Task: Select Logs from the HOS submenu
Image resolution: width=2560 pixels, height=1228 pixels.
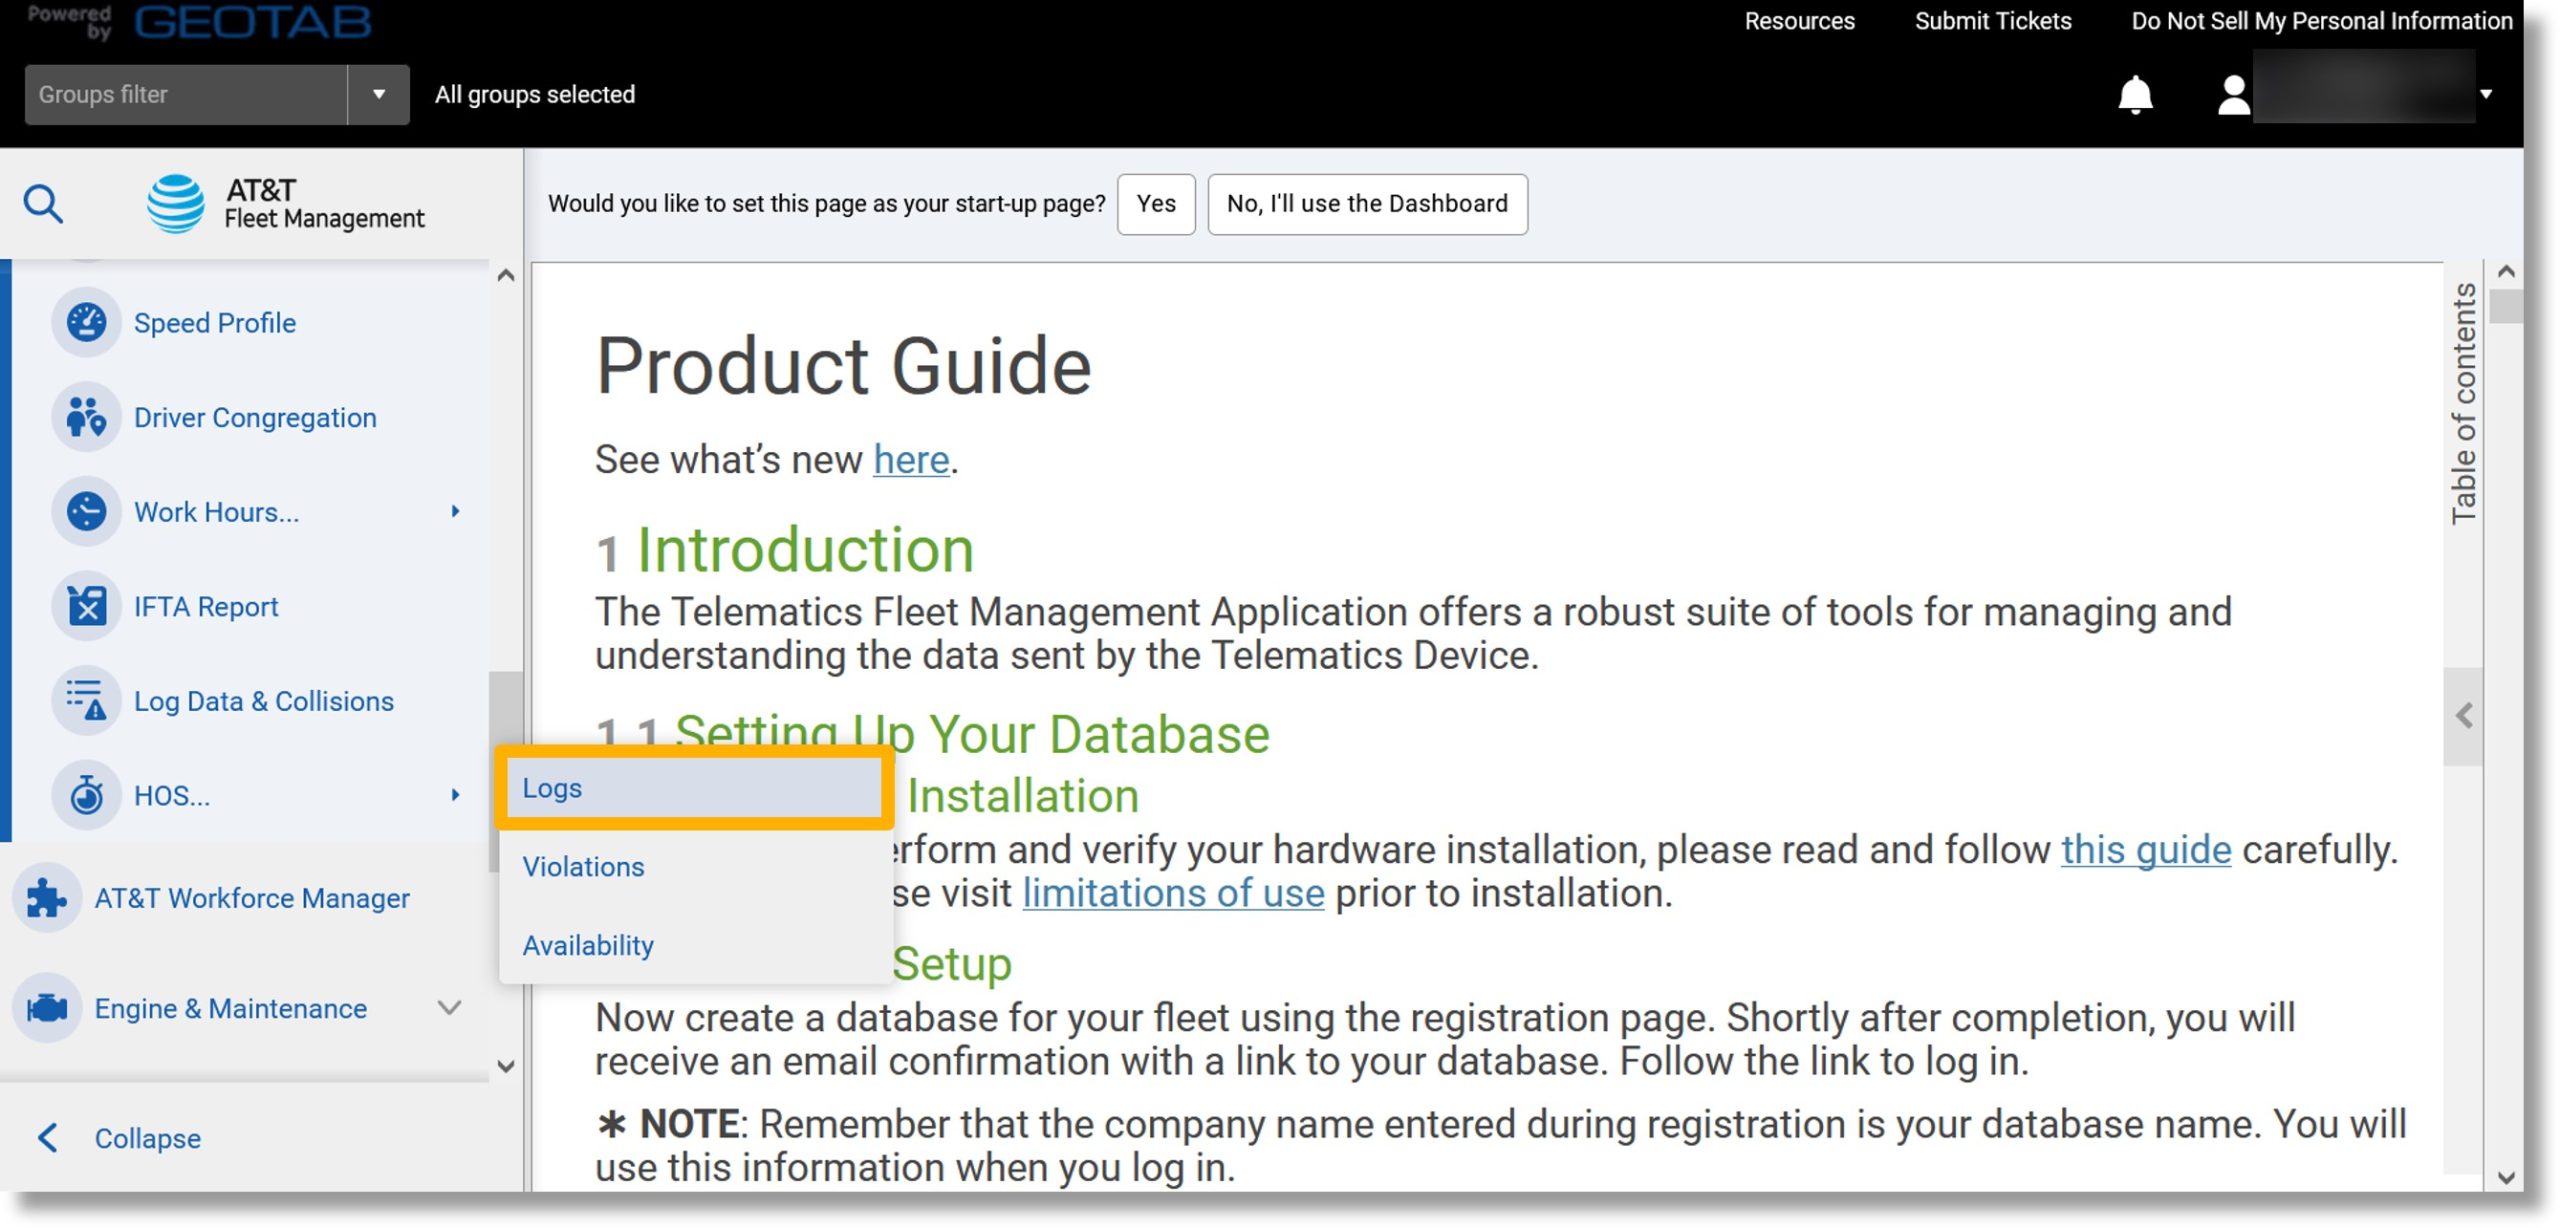Action: point(552,787)
